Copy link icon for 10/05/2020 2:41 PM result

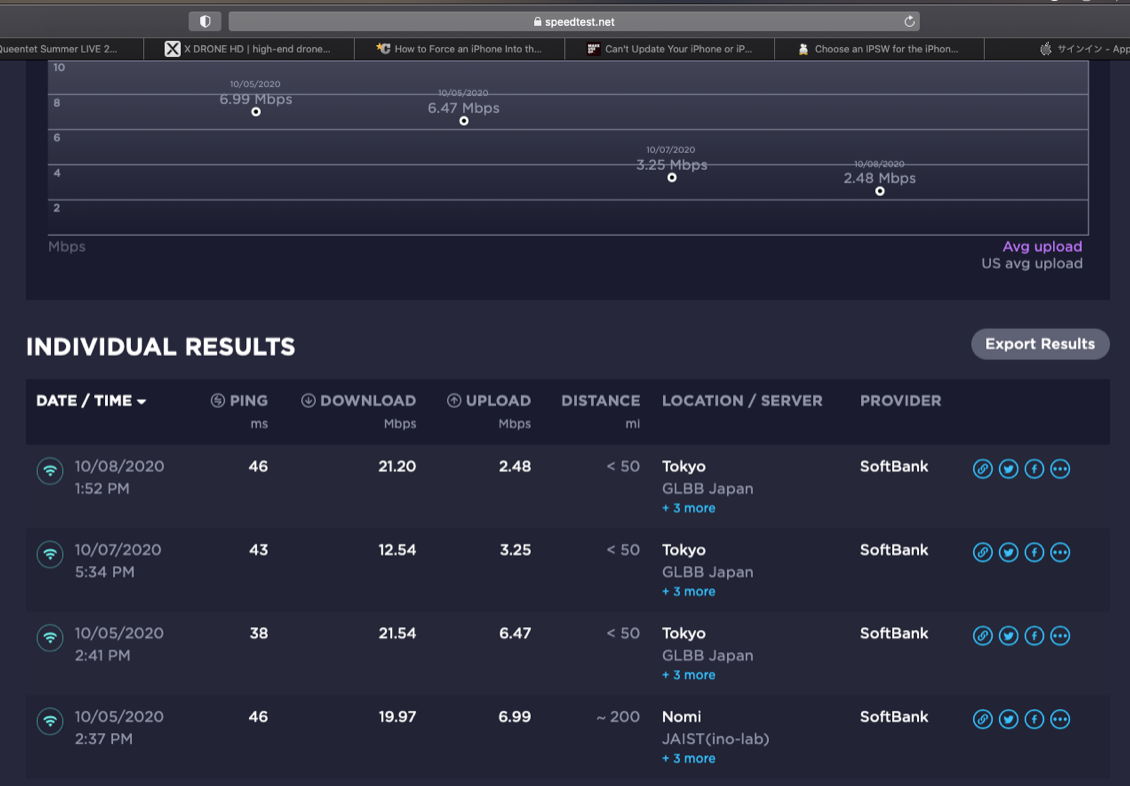[982, 636]
